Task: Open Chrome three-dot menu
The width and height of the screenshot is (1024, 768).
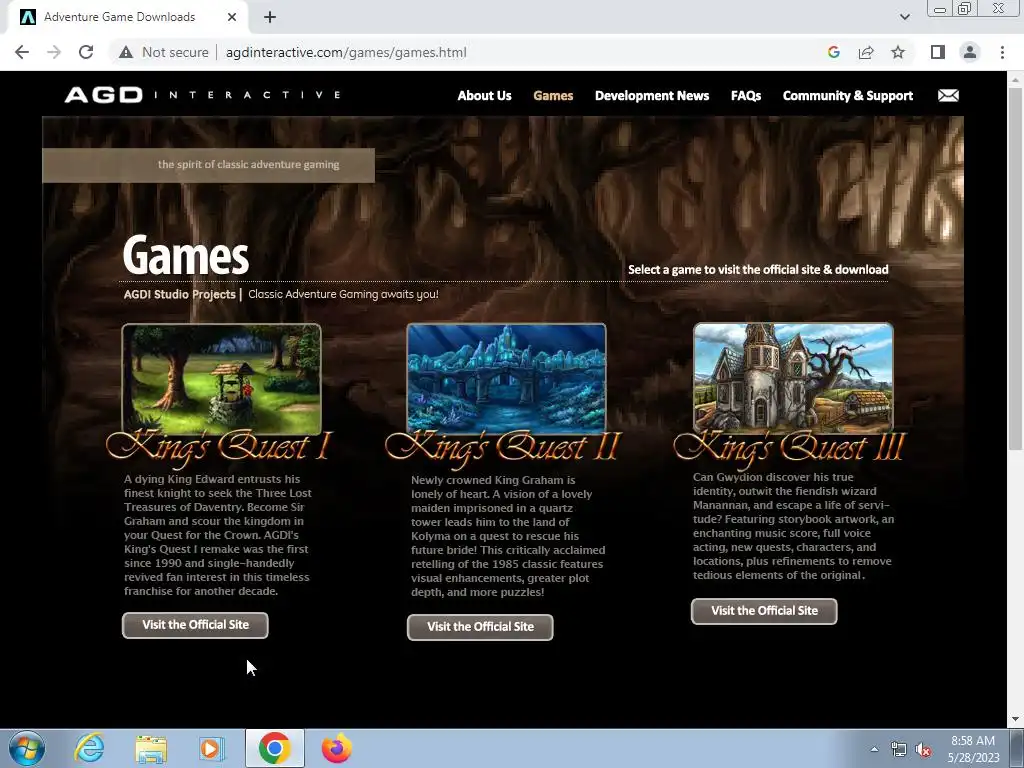Action: 1002,52
